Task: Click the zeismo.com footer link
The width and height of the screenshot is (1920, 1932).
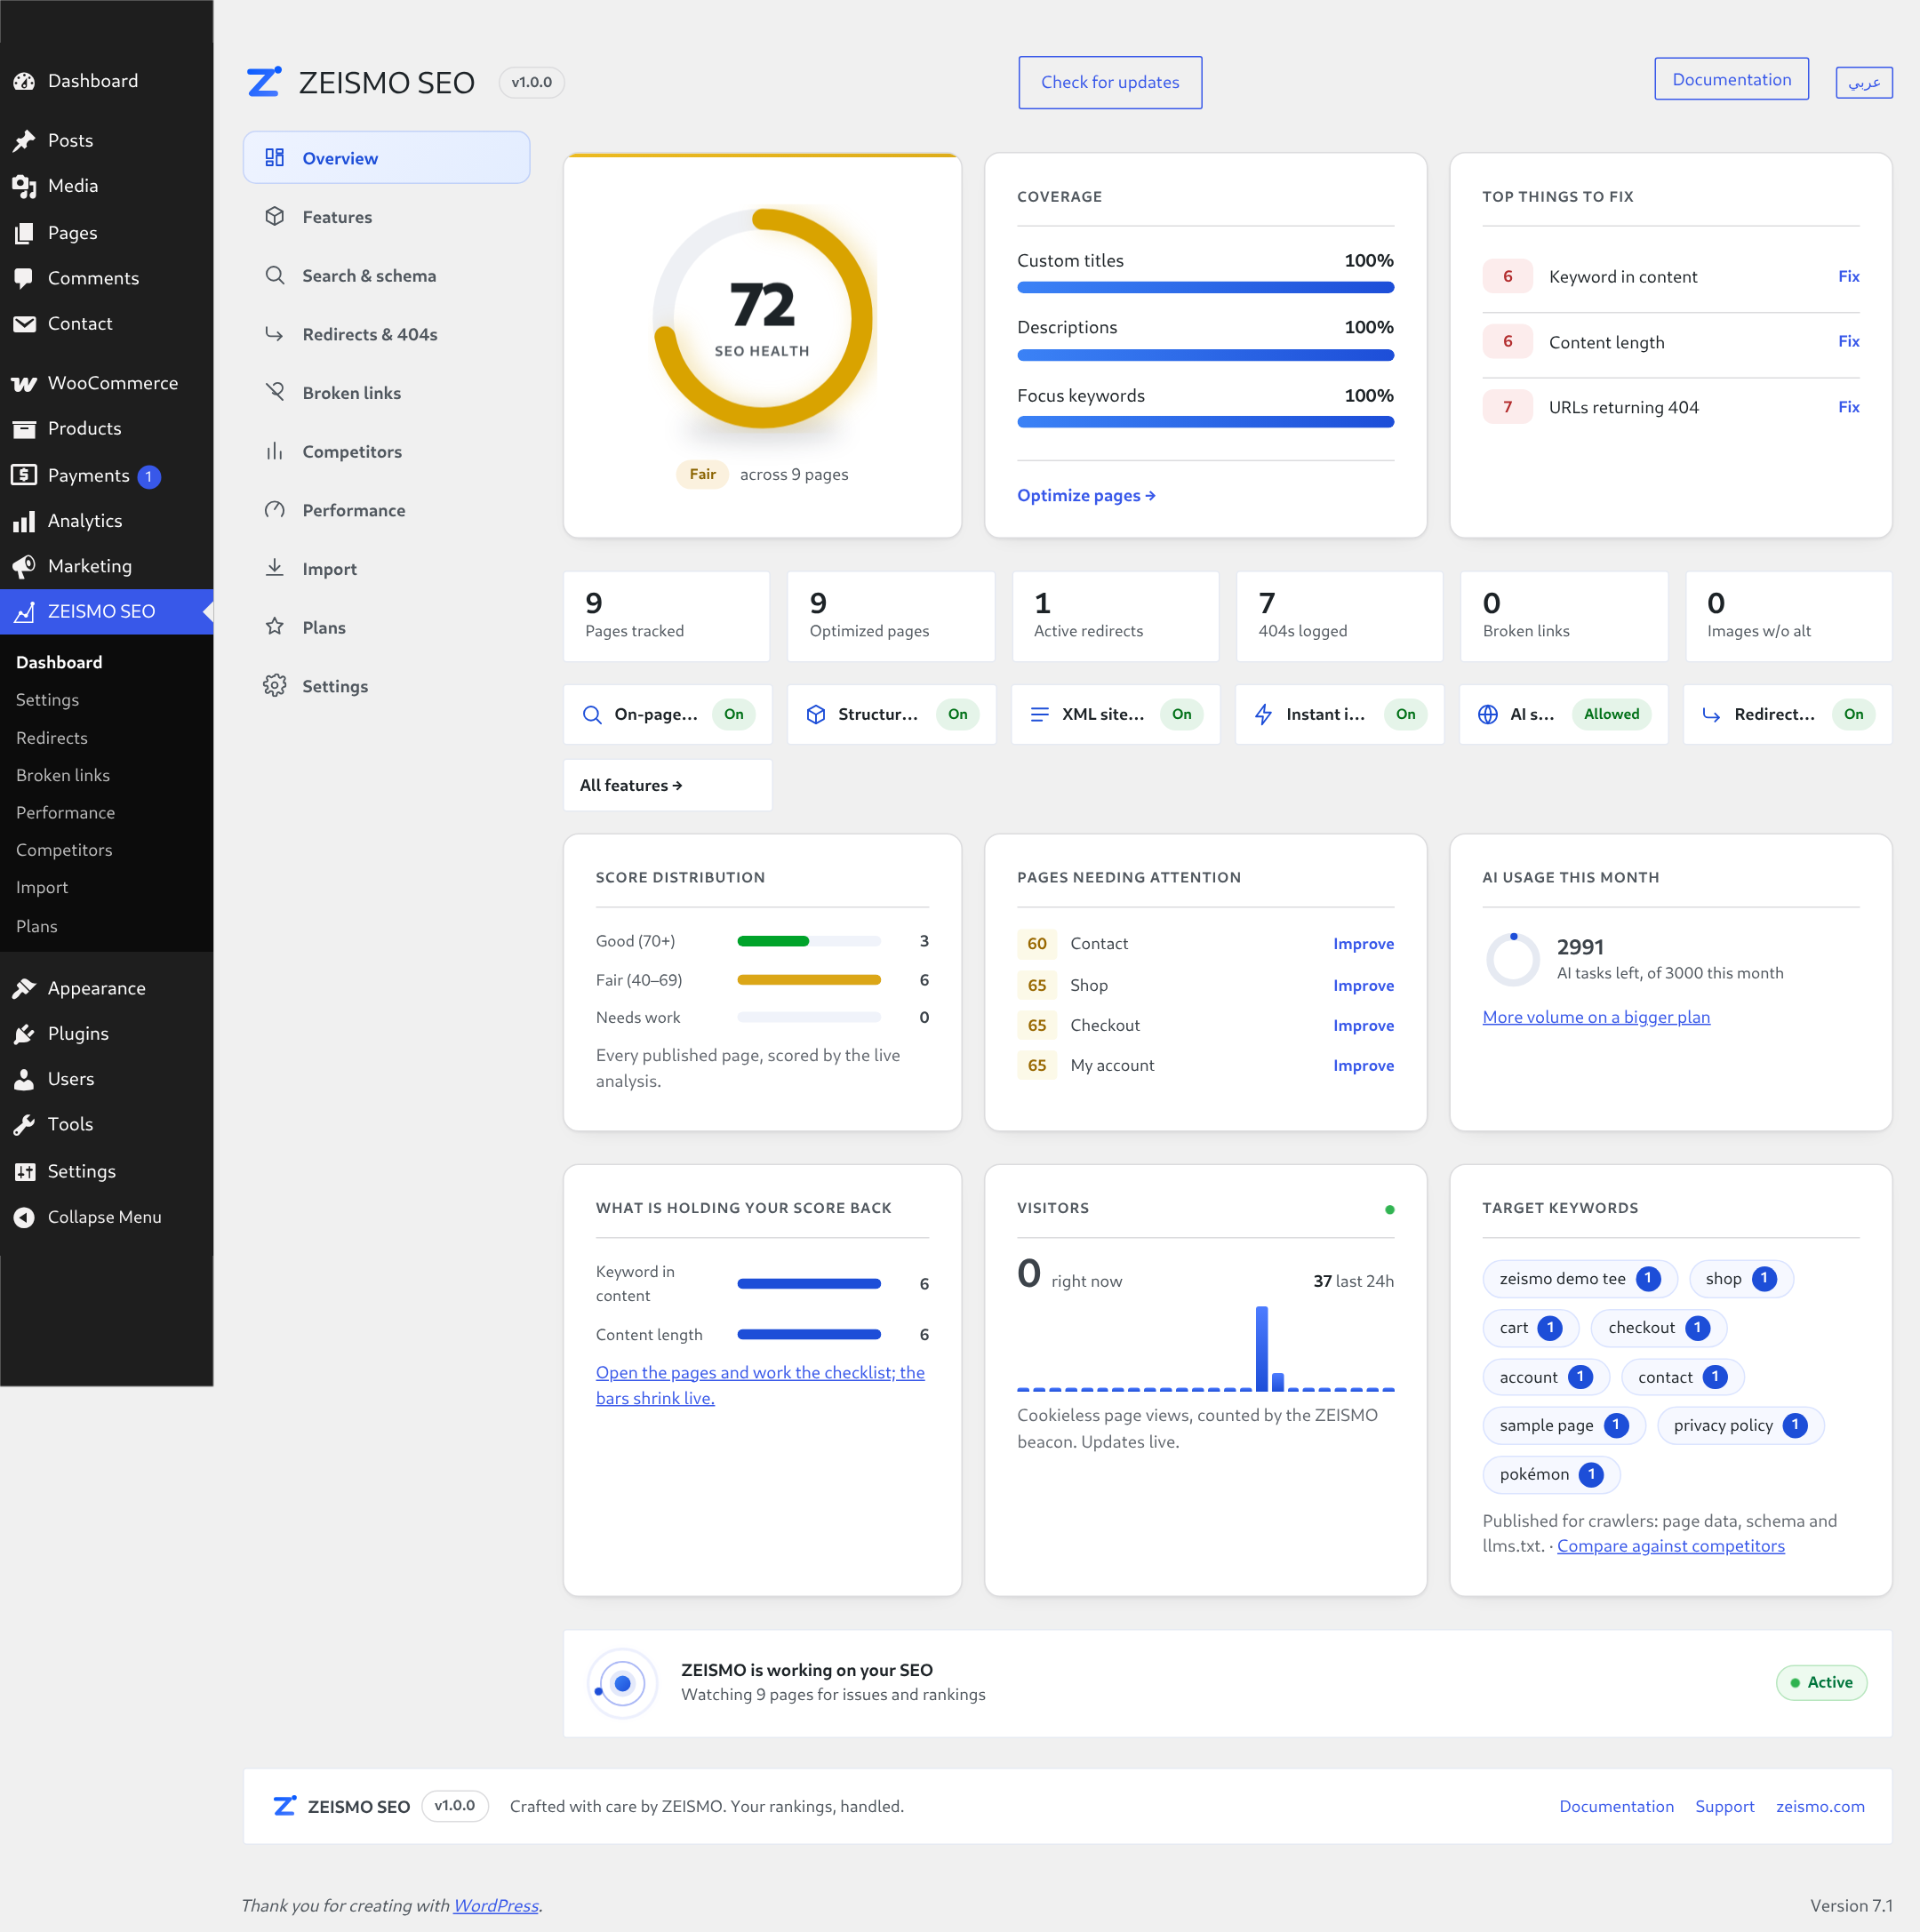Action: (1820, 1806)
